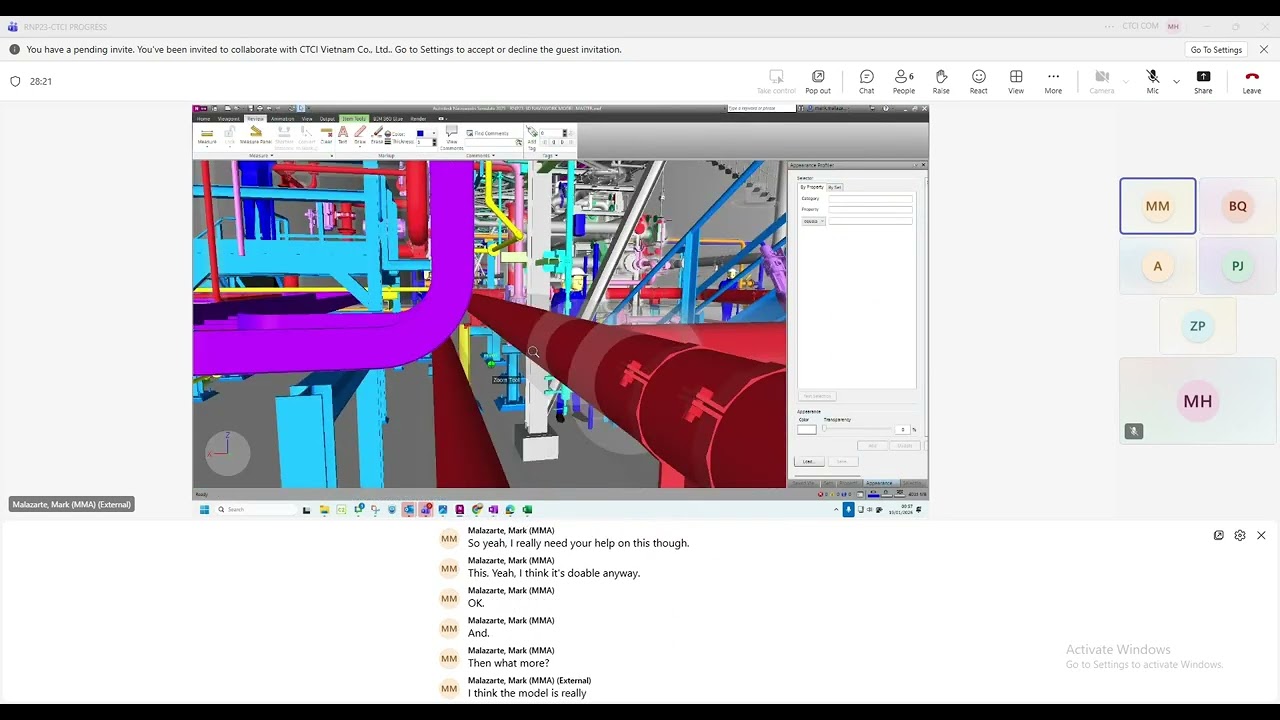Select ZP participant tile
Screen dimensions: 1280x720
[x=1198, y=326]
